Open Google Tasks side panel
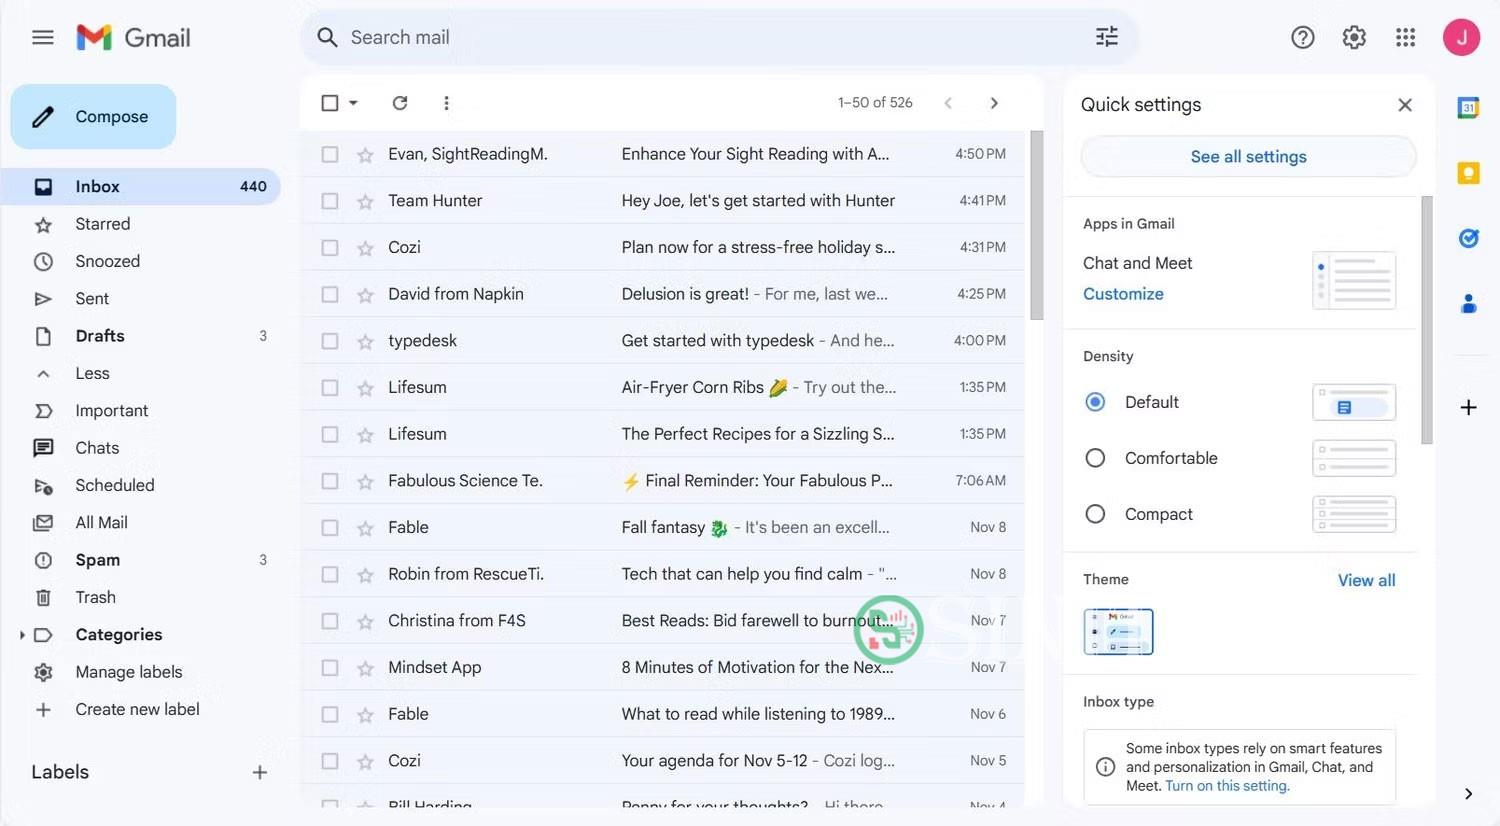Screen dimensions: 1500x826 (x=1468, y=238)
